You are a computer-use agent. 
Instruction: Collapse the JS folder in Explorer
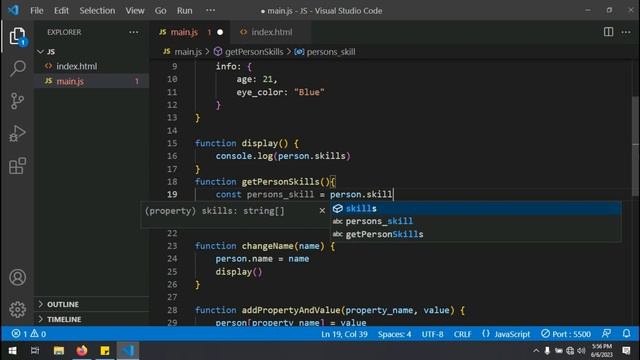(91, 52)
